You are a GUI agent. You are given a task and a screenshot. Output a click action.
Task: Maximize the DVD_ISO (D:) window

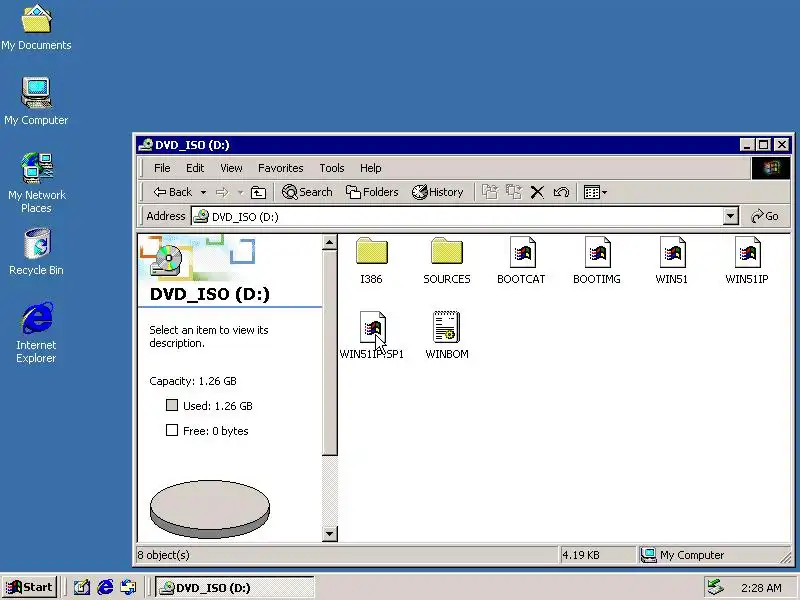(764, 145)
